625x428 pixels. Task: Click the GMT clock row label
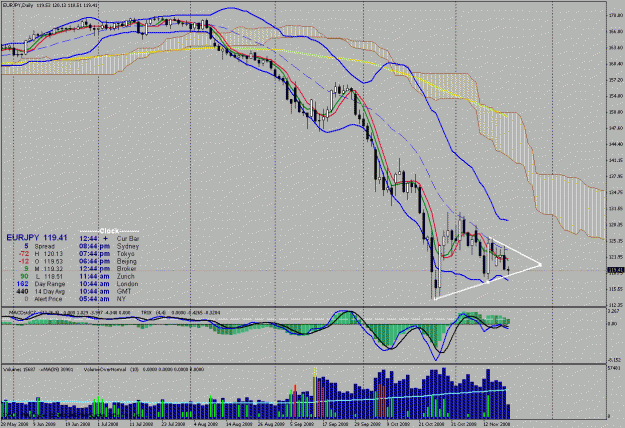tap(123, 292)
